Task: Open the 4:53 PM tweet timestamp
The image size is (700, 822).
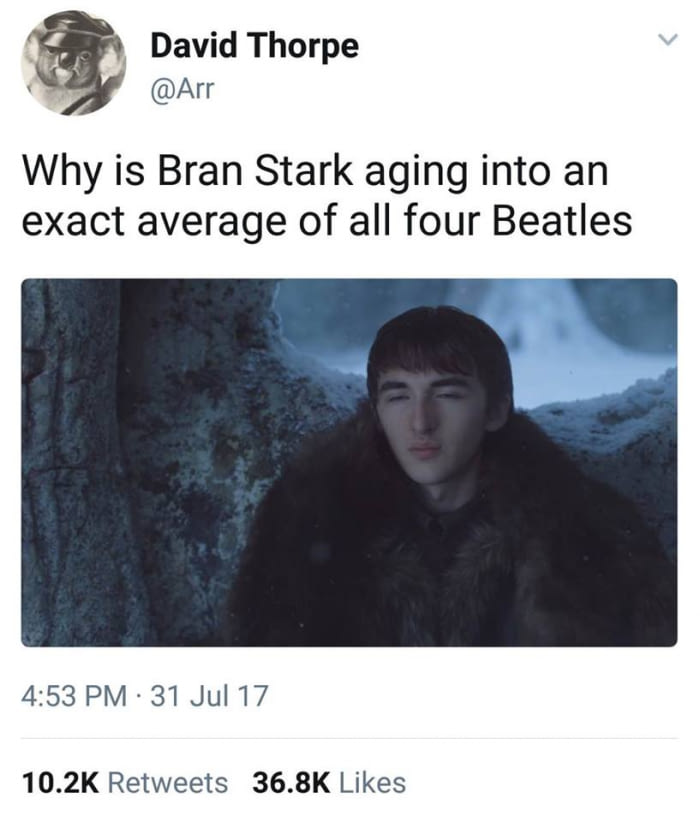Action: [74, 696]
